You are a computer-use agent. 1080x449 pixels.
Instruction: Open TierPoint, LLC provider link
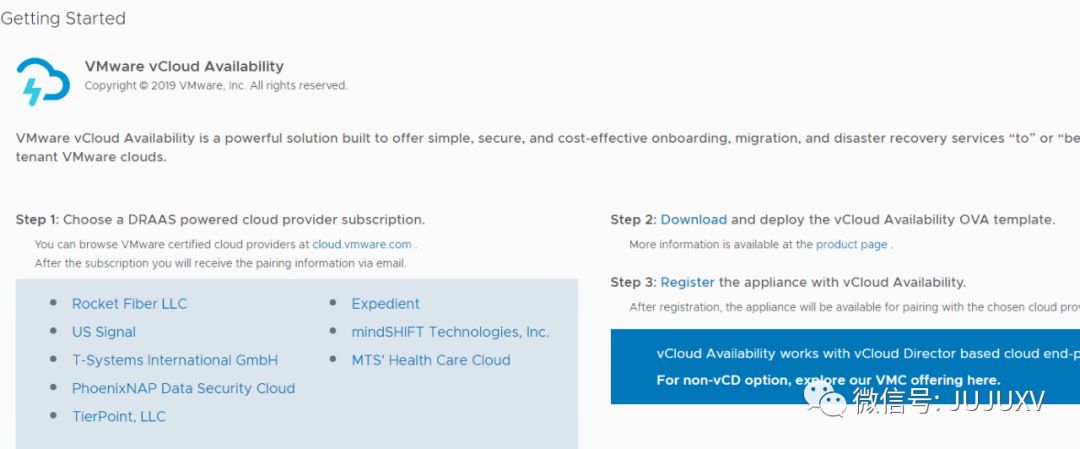[x=118, y=416]
